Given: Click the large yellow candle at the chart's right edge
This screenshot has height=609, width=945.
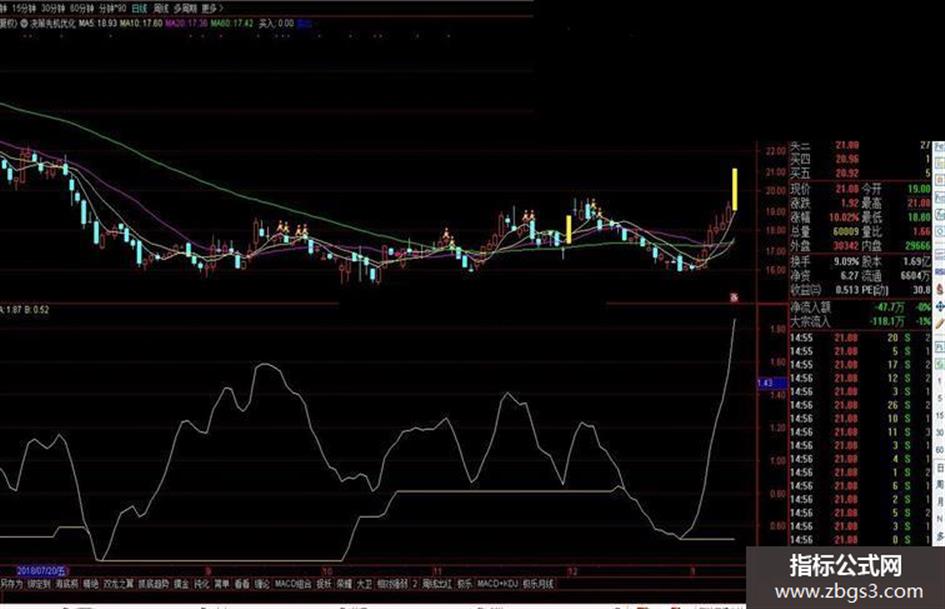Looking at the screenshot, I should pos(735,189).
